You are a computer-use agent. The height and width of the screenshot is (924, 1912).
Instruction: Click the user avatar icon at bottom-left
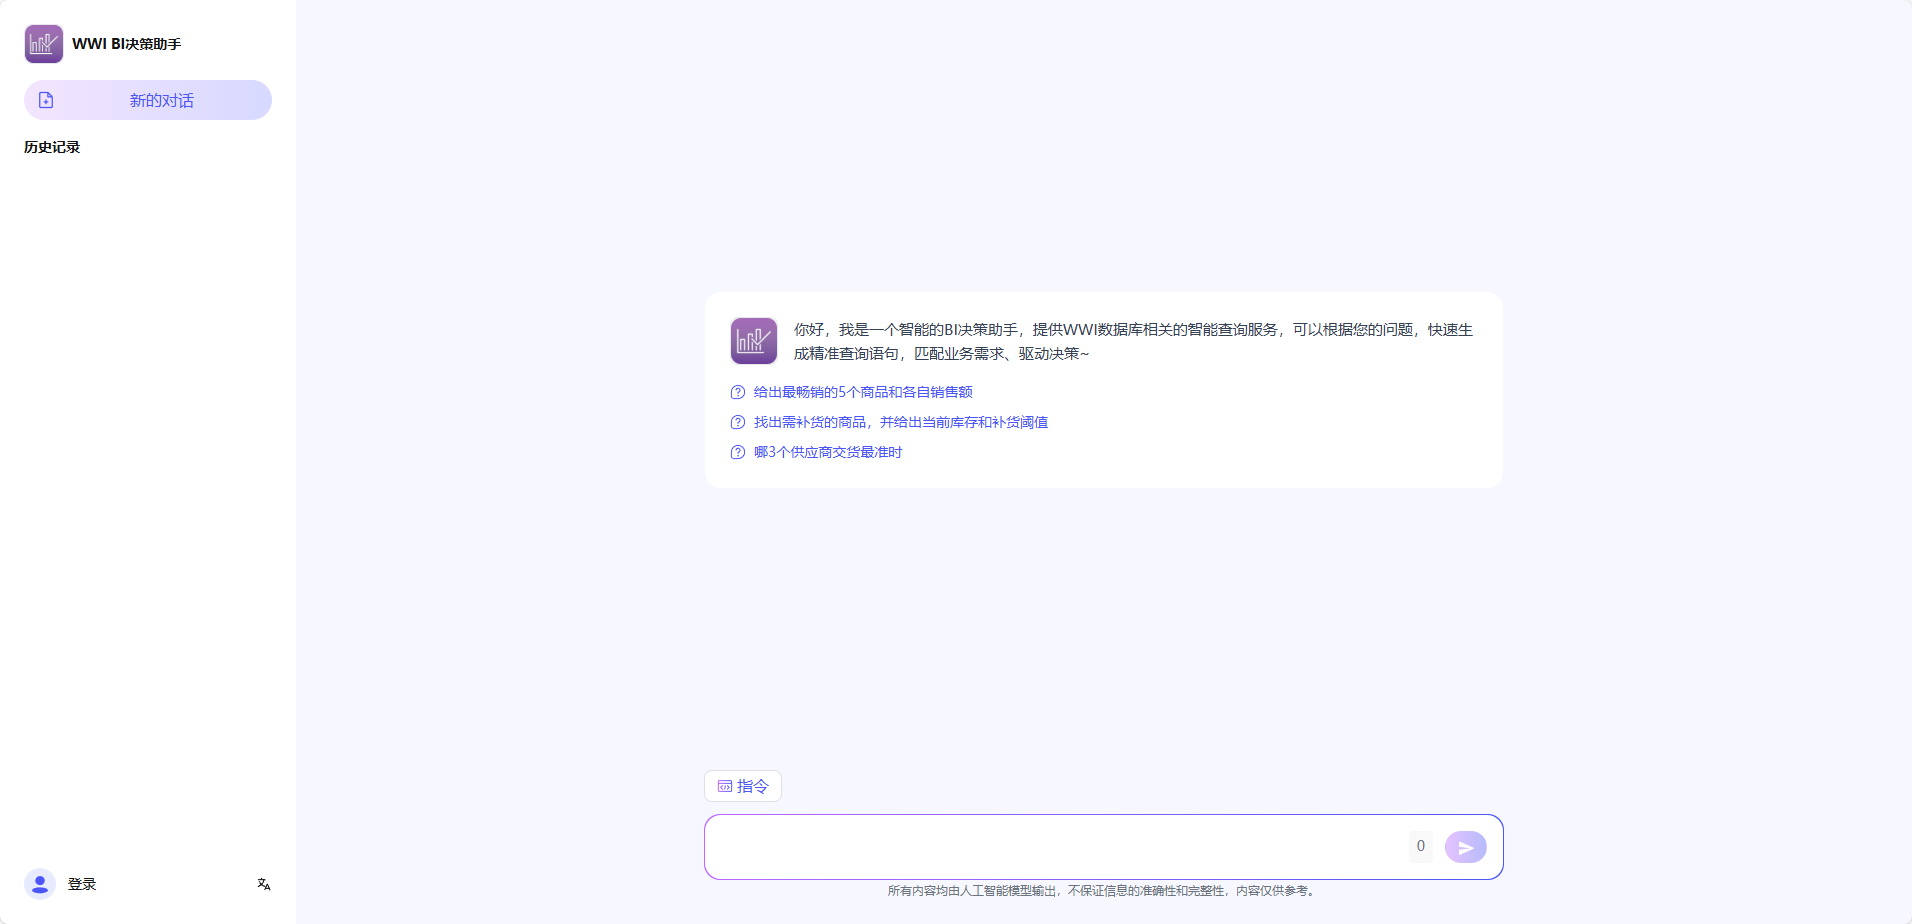(40, 884)
